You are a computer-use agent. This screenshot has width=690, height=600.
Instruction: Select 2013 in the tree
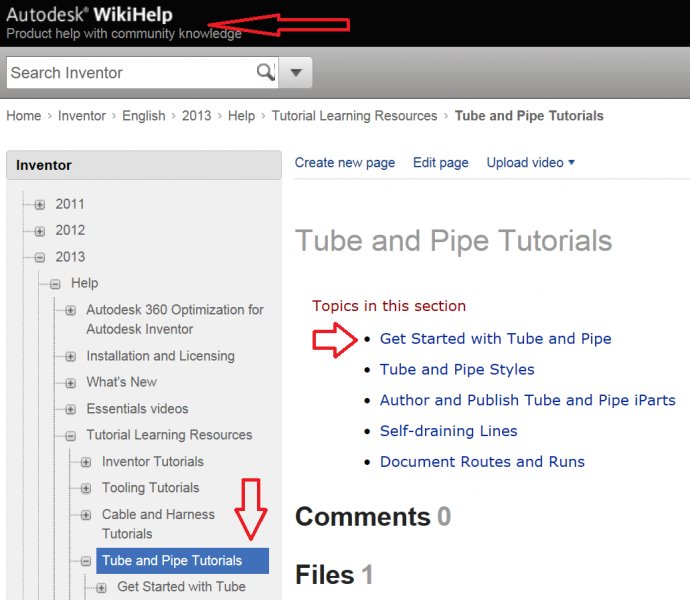[x=70, y=257]
